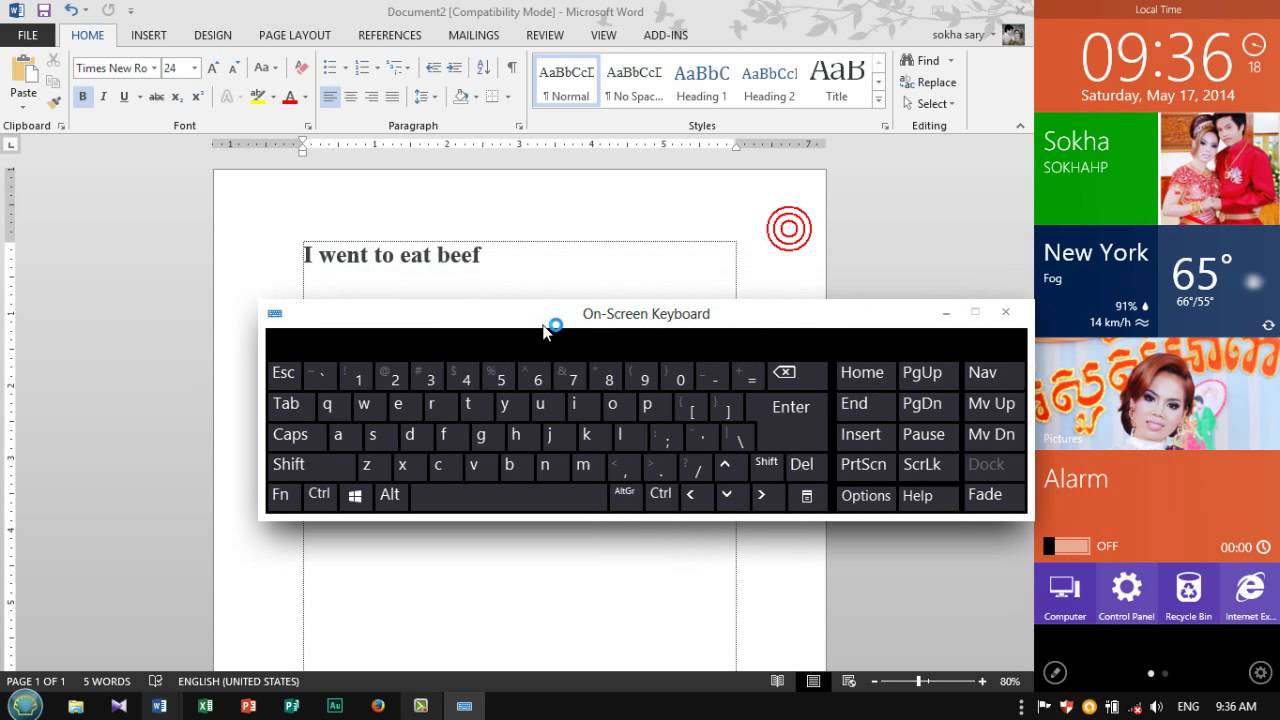Apply italic formatting
The width and height of the screenshot is (1280, 720).
point(103,97)
